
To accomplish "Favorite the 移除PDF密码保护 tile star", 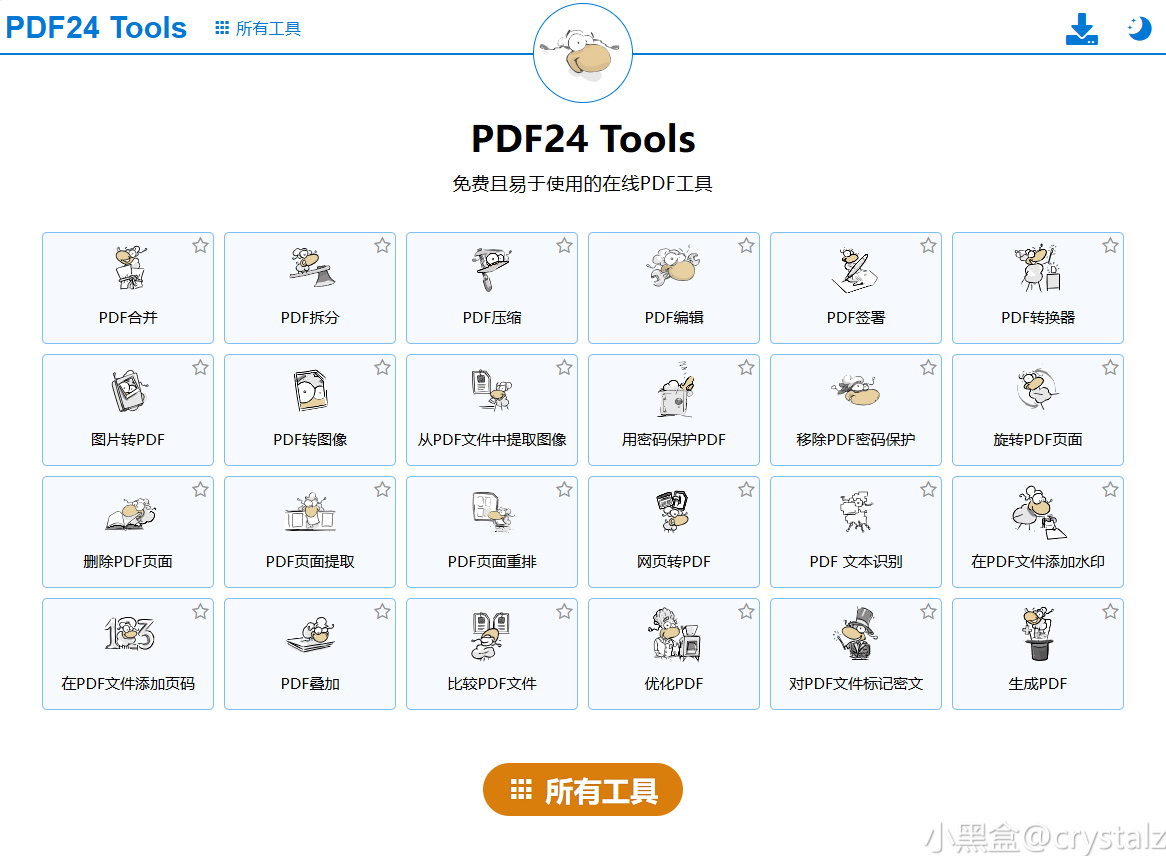I will [928, 367].
